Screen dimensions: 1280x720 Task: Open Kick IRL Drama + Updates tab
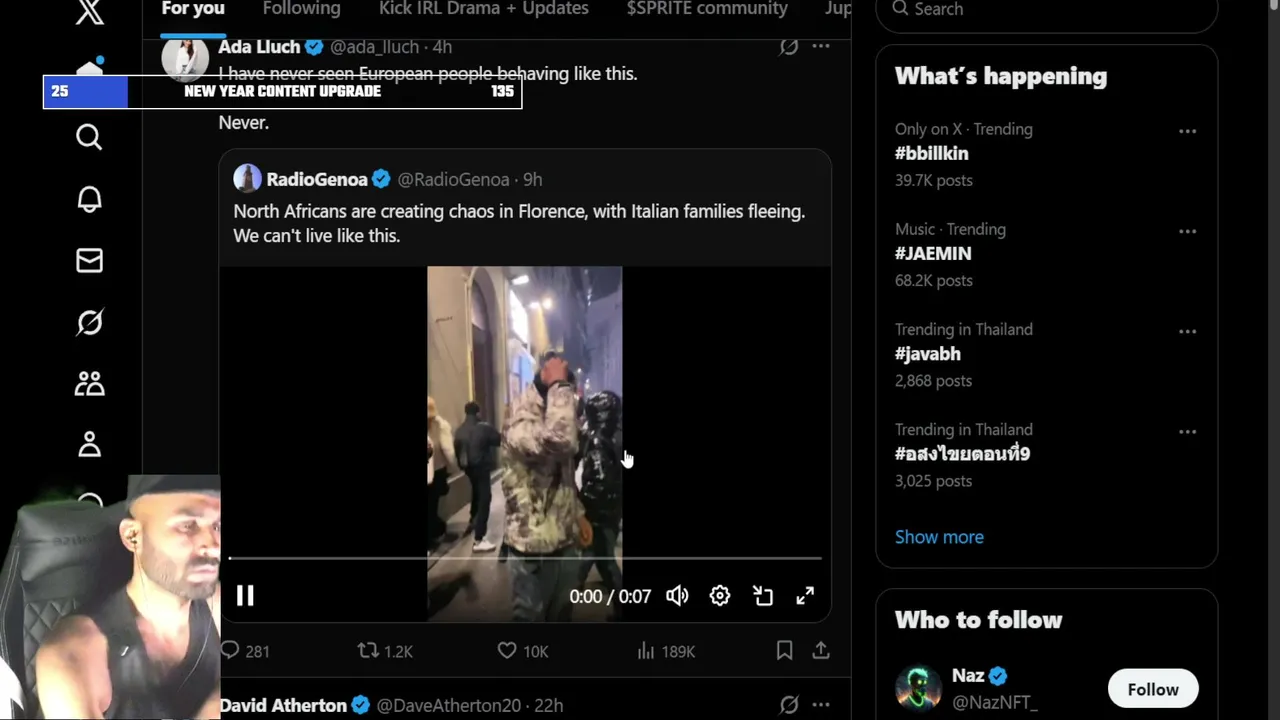click(x=483, y=9)
